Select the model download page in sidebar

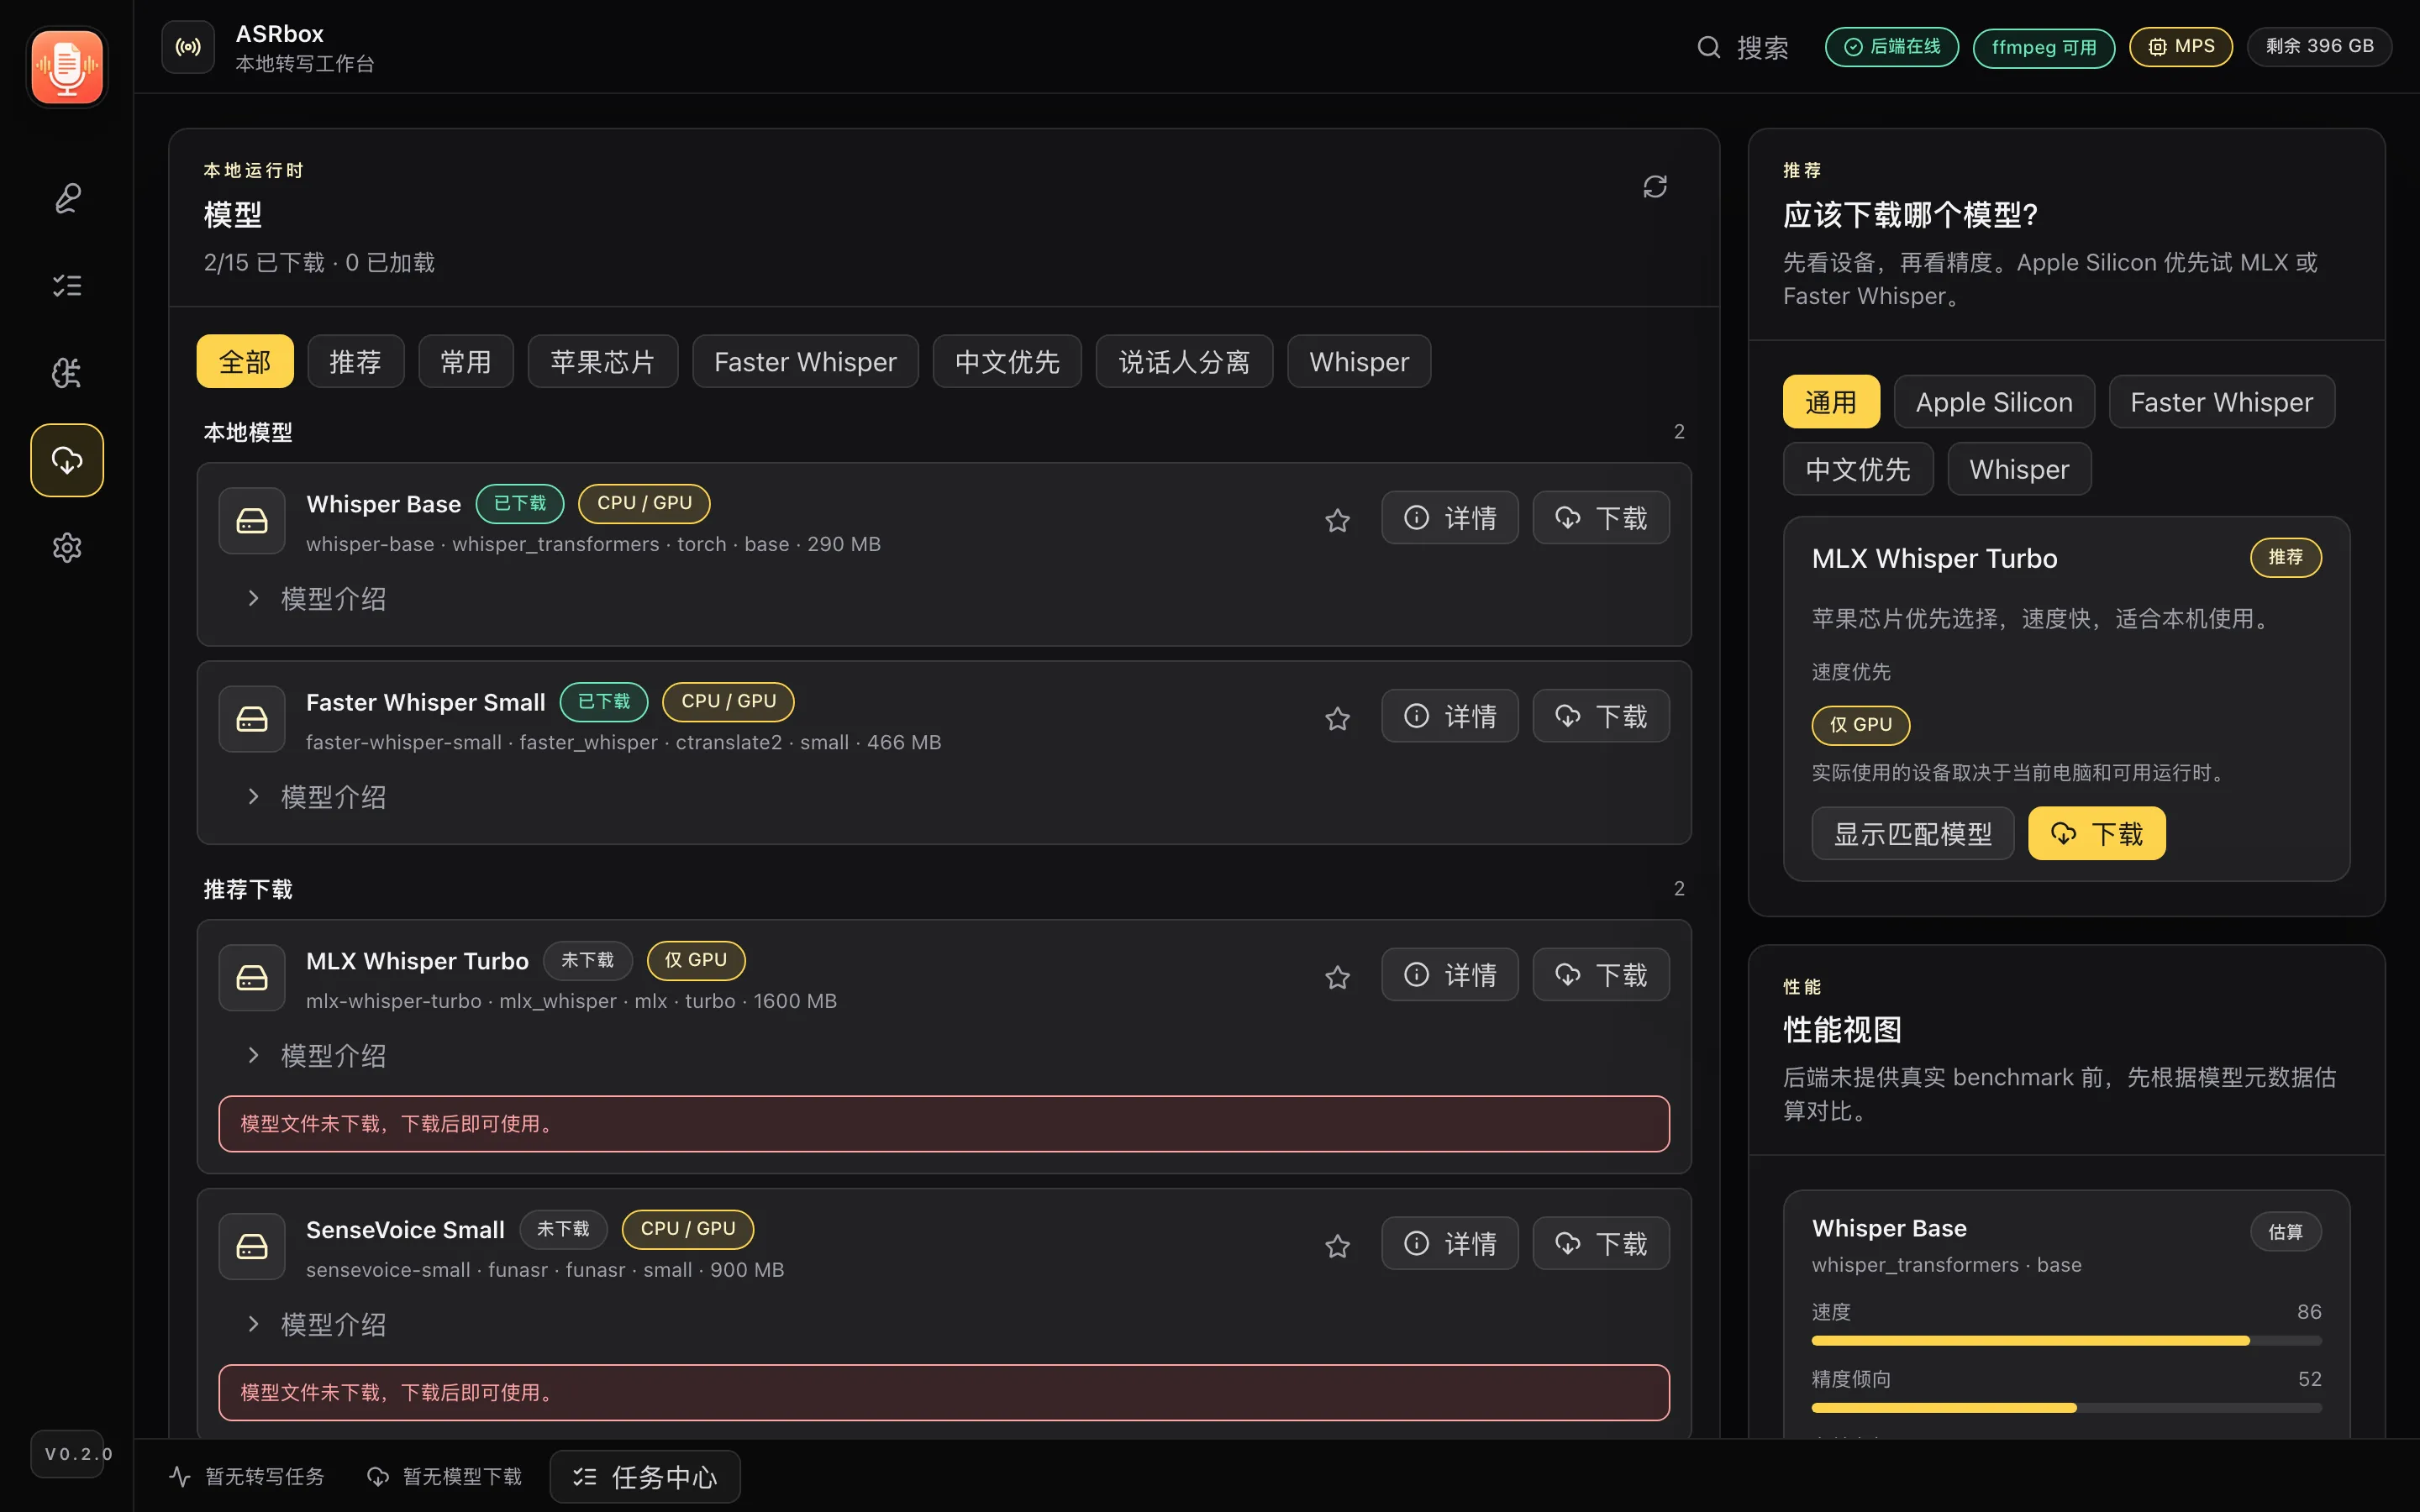pos(67,460)
